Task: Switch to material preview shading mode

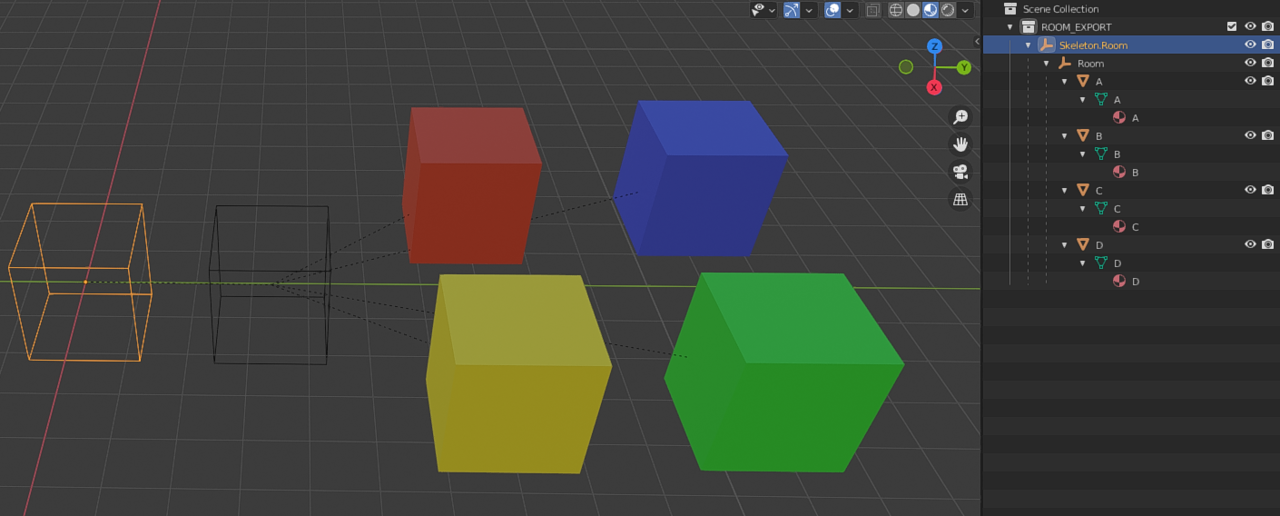Action: 930,10
